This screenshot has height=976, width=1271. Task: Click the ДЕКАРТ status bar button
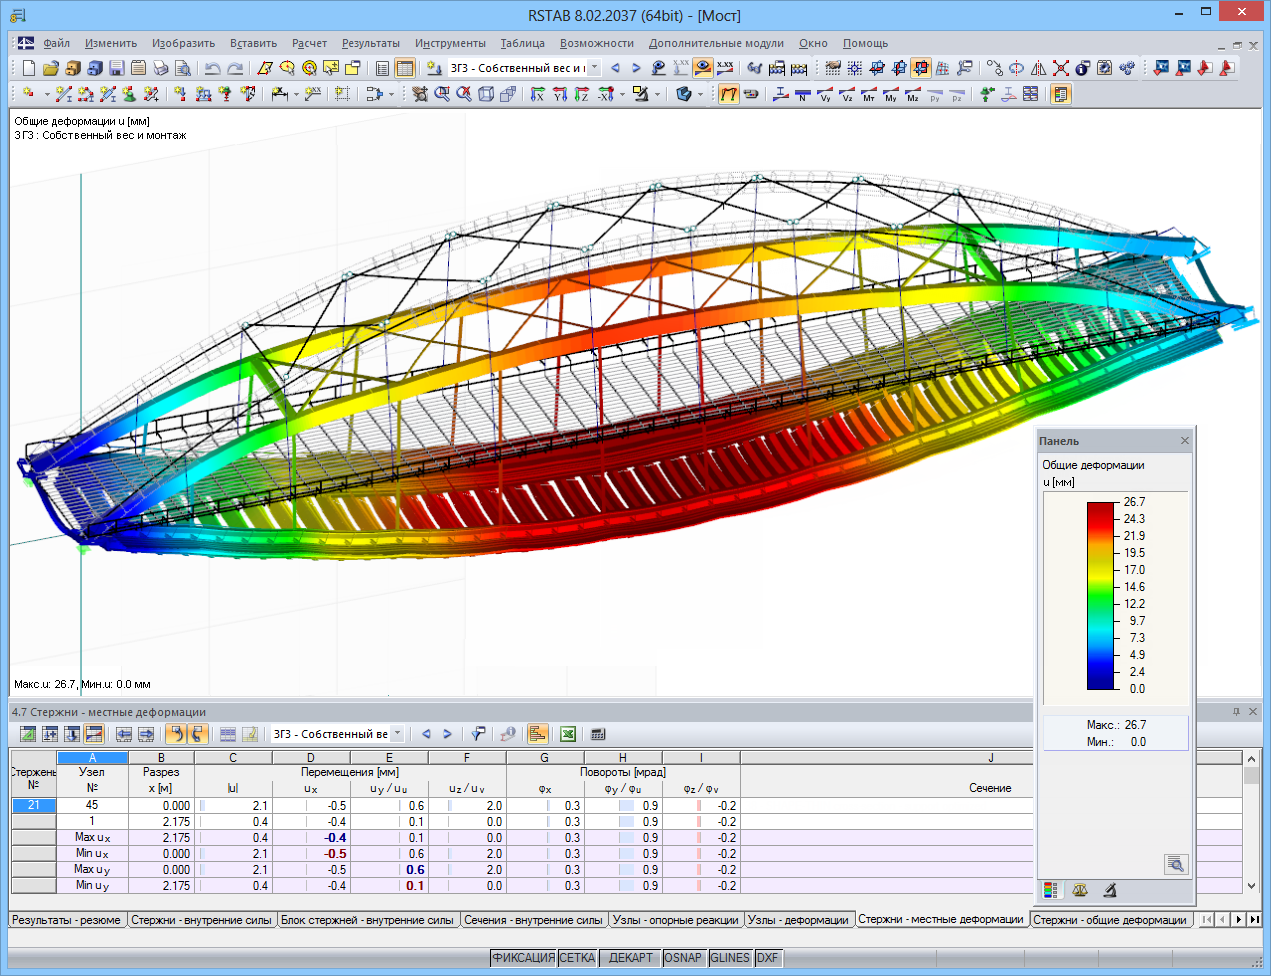[631, 958]
